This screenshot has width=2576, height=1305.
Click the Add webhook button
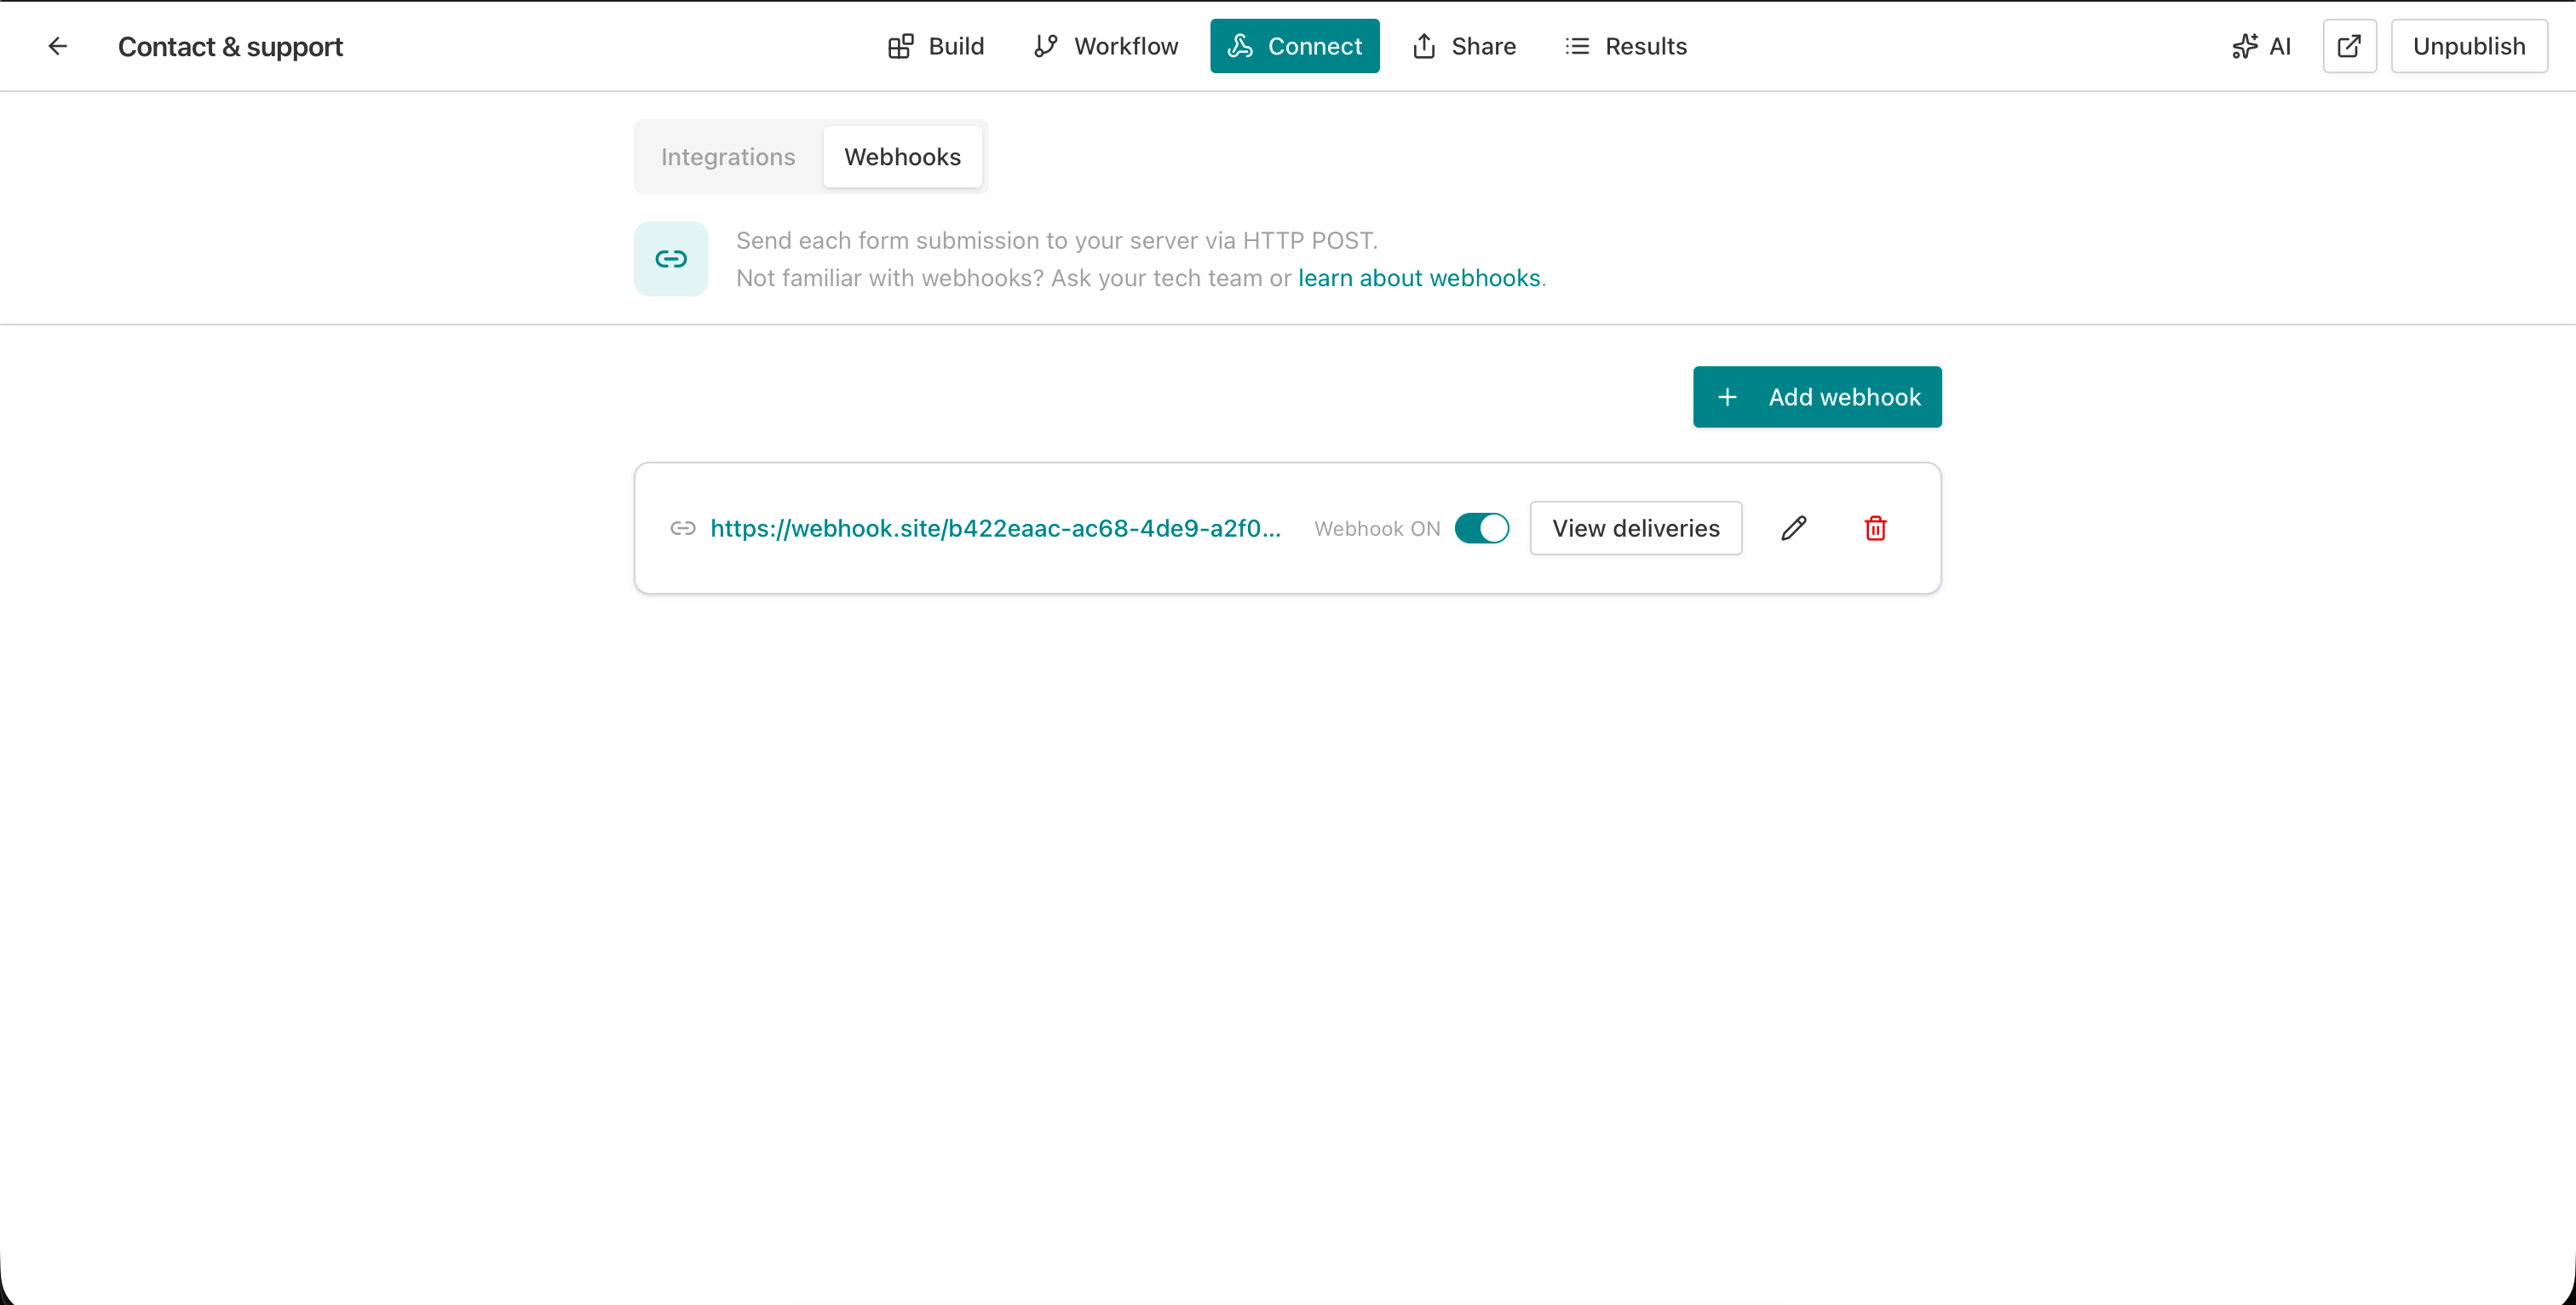pos(1817,396)
